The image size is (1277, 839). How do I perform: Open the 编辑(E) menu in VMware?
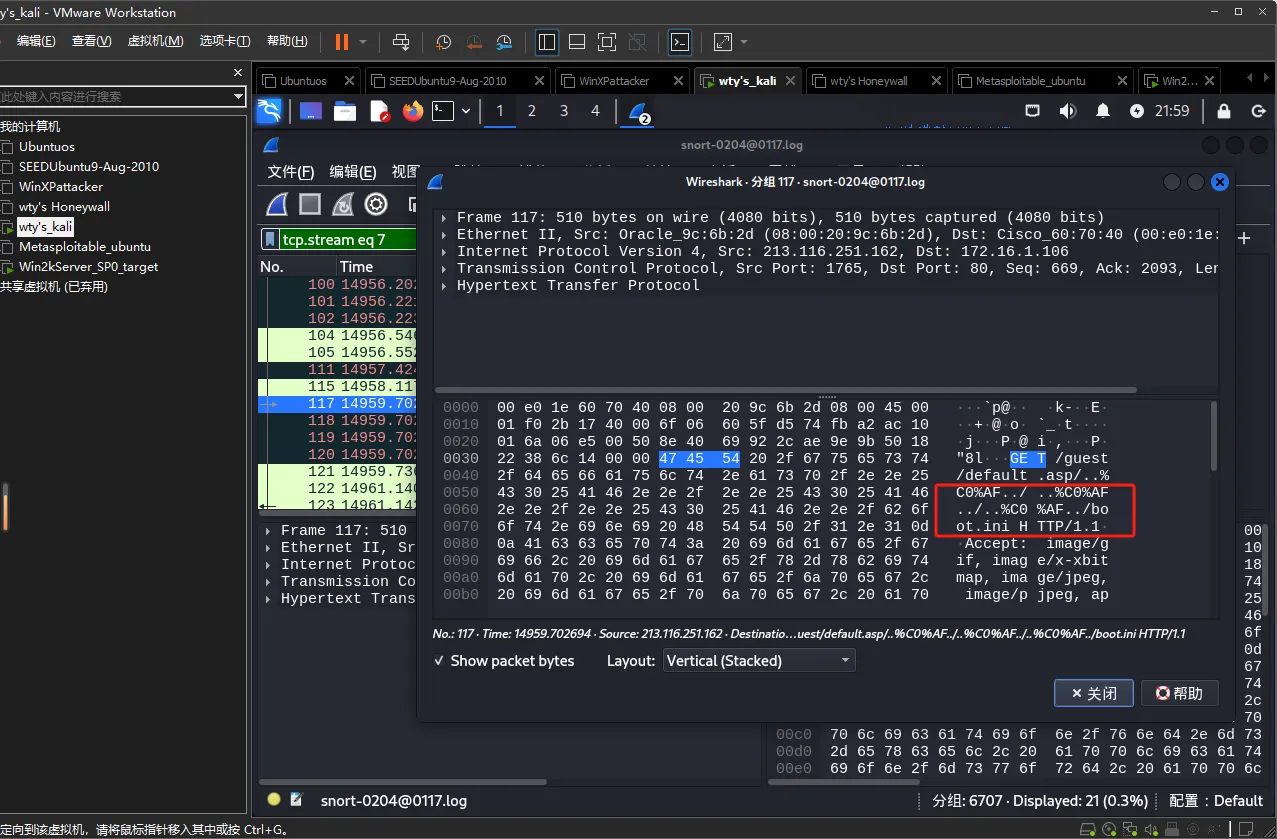(x=36, y=41)
